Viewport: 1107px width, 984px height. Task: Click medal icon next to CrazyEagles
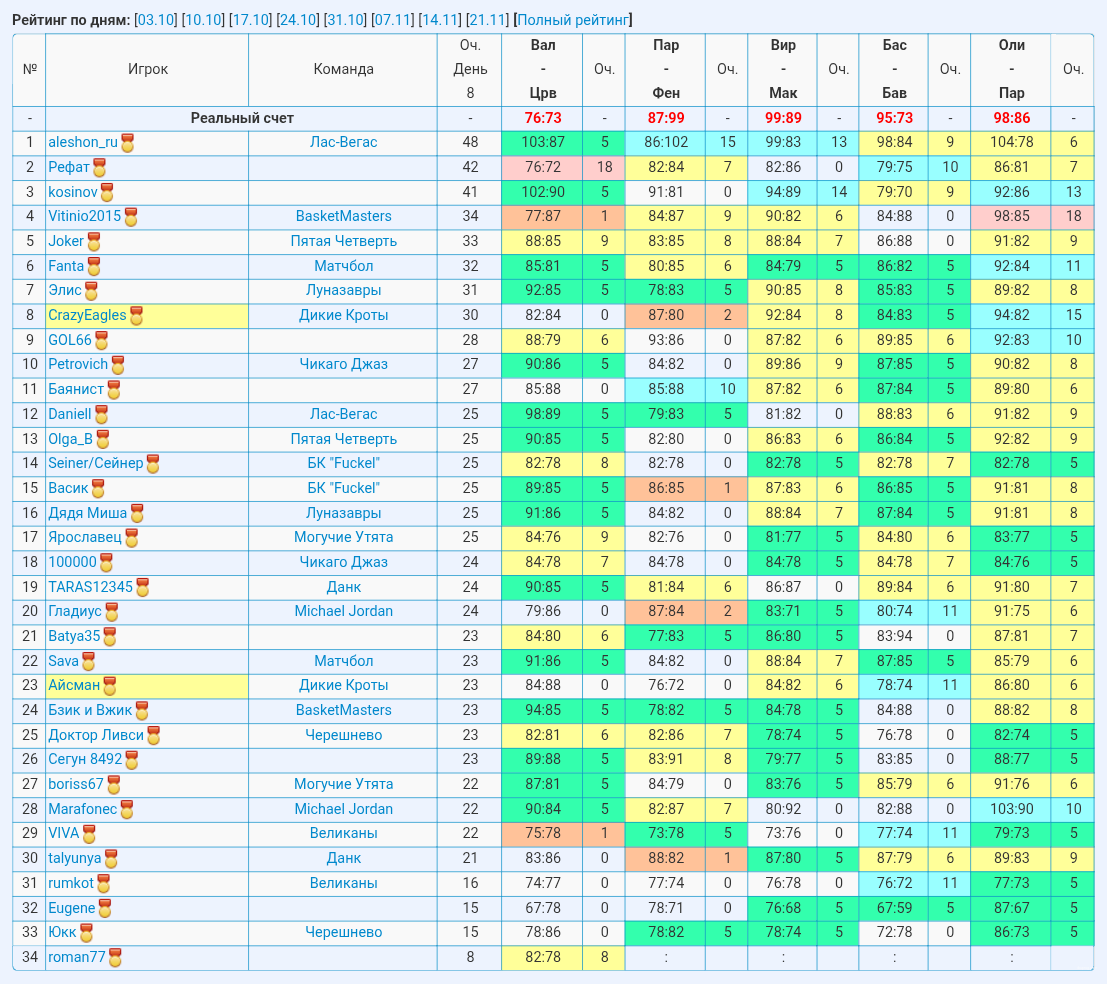136,316
